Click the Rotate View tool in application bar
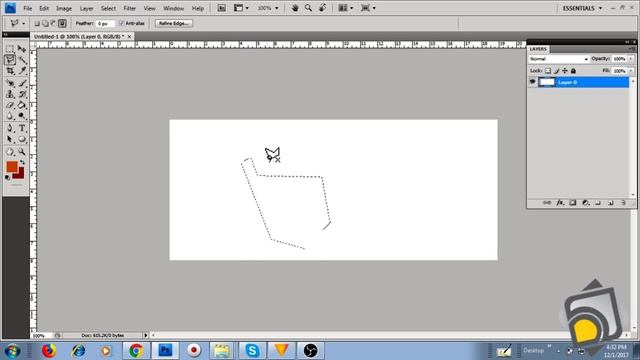The height and width of the screenshot is (360, 640). (322, 8)
